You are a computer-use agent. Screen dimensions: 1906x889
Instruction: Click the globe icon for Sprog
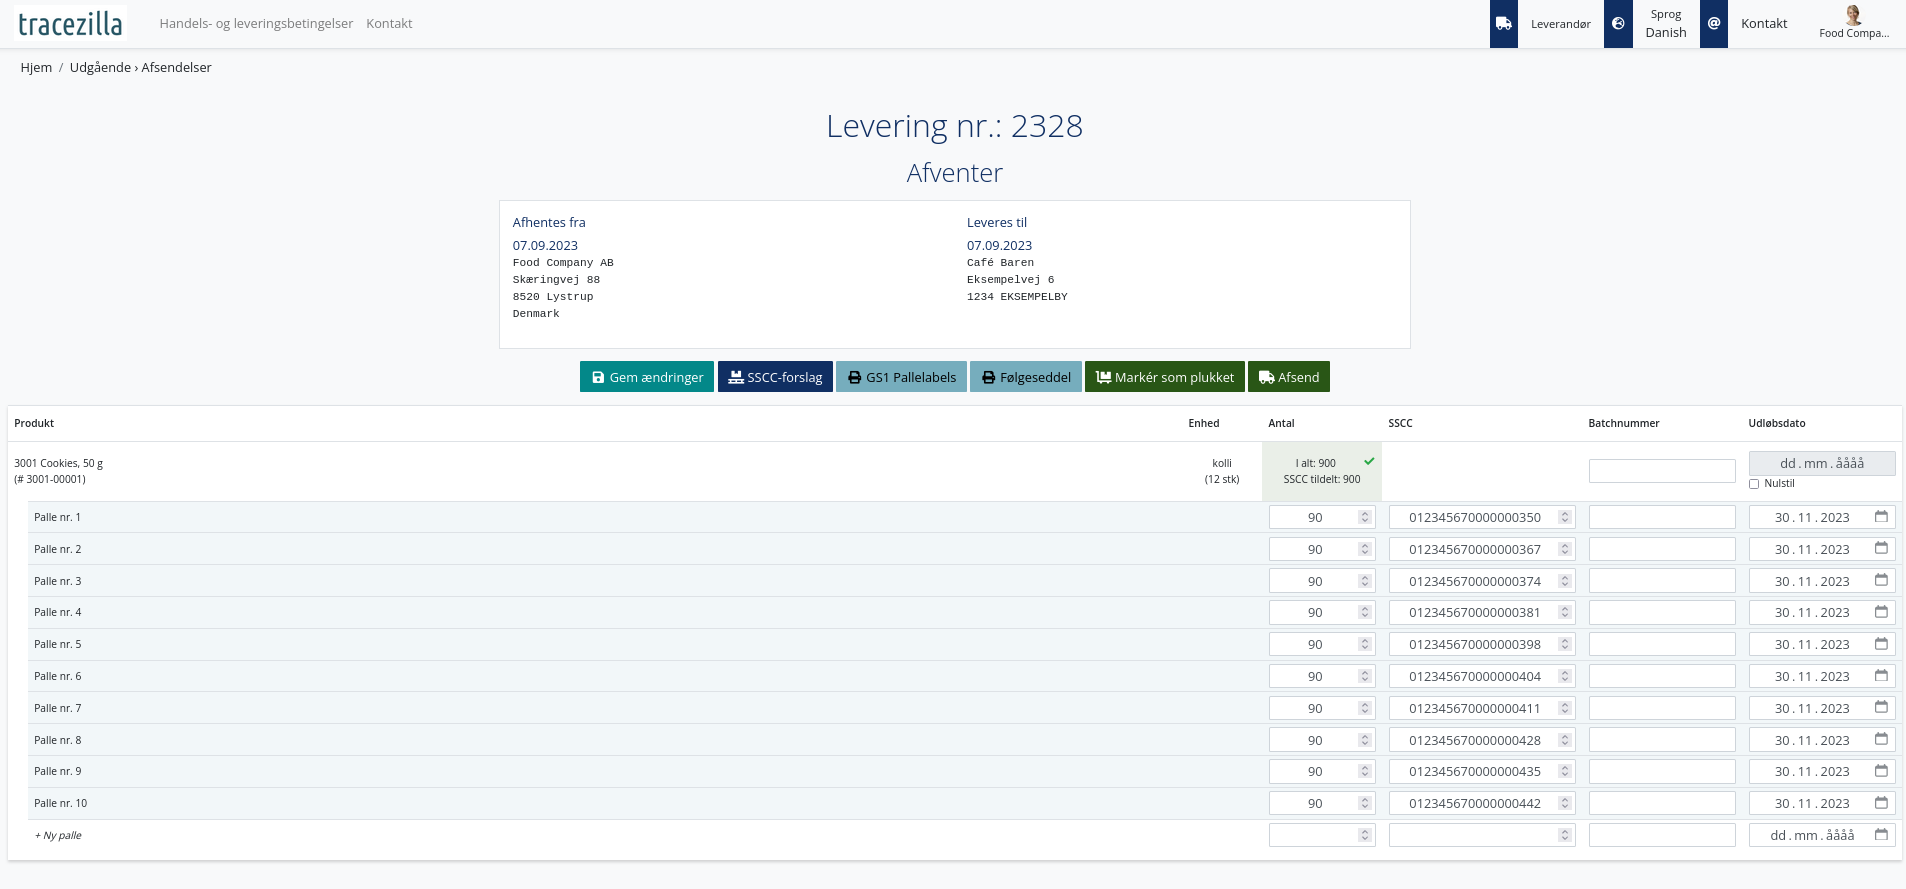(x=1618, y=24)
